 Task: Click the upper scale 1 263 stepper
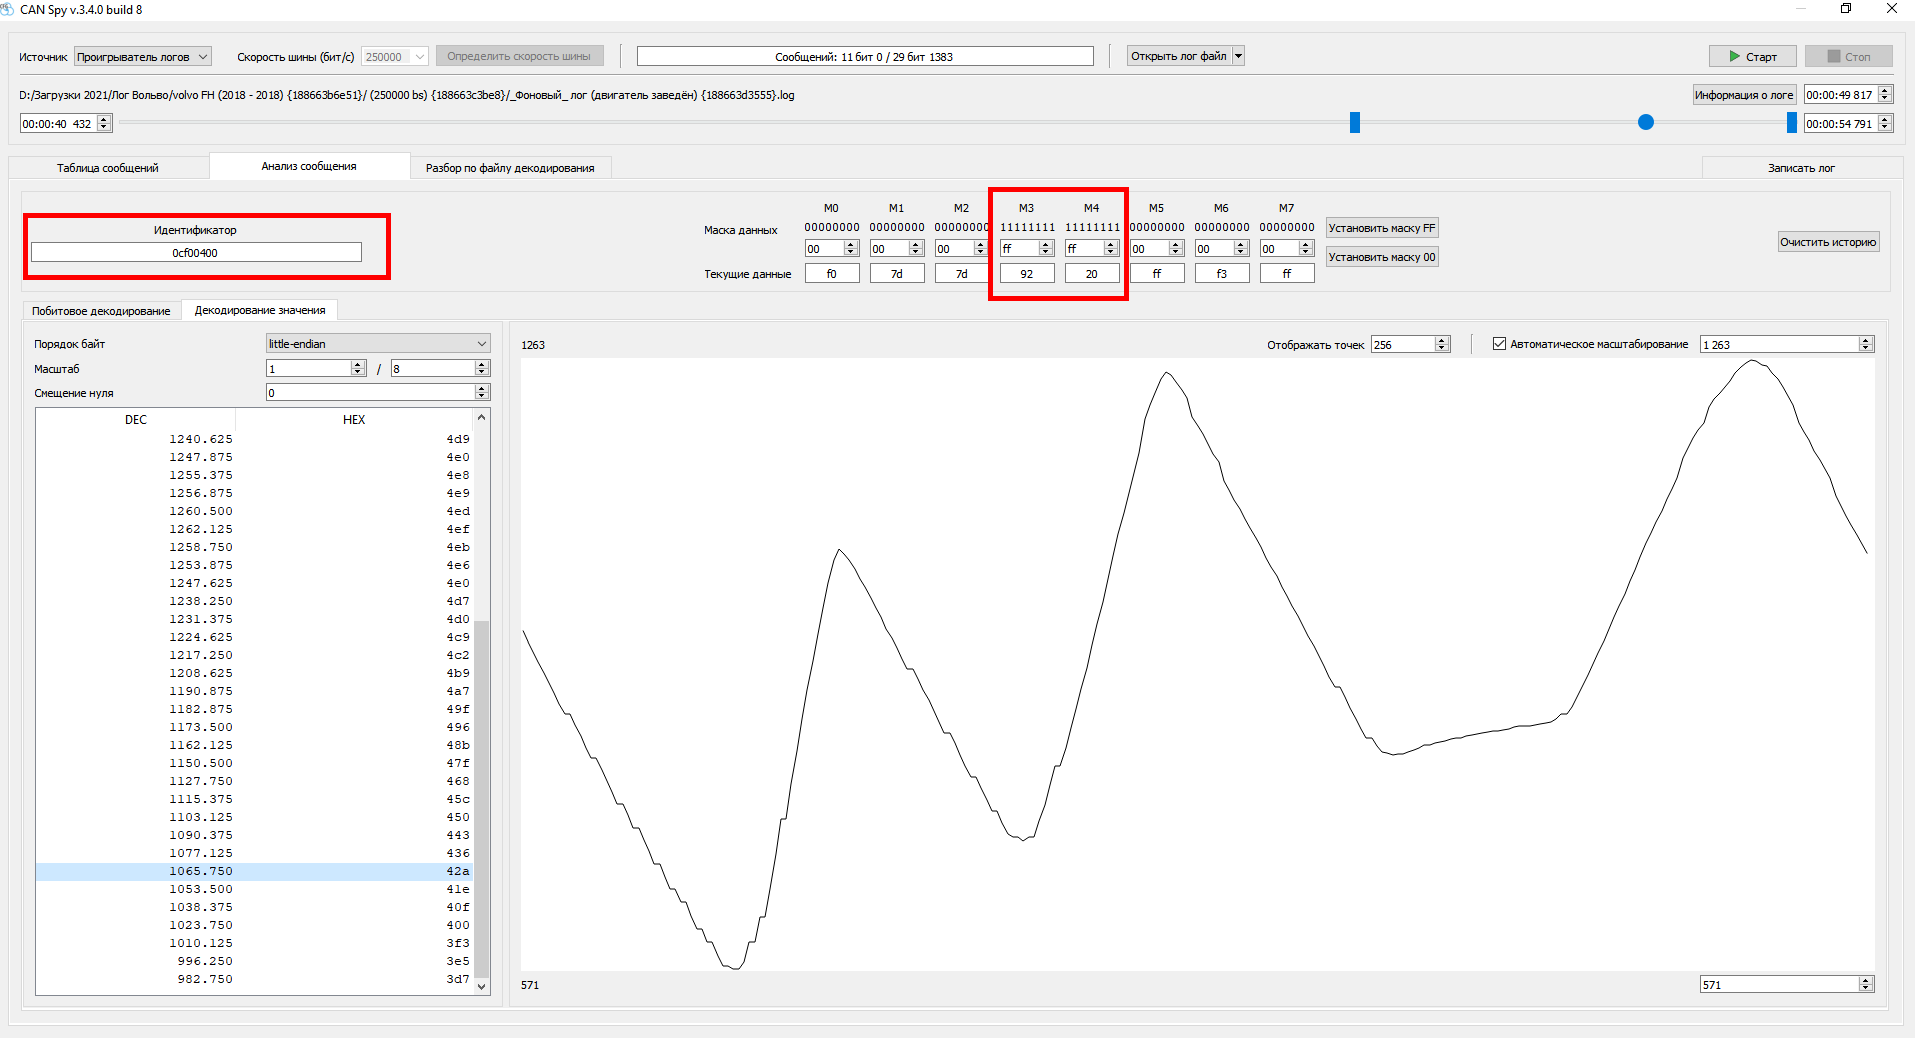point(1786,345)
